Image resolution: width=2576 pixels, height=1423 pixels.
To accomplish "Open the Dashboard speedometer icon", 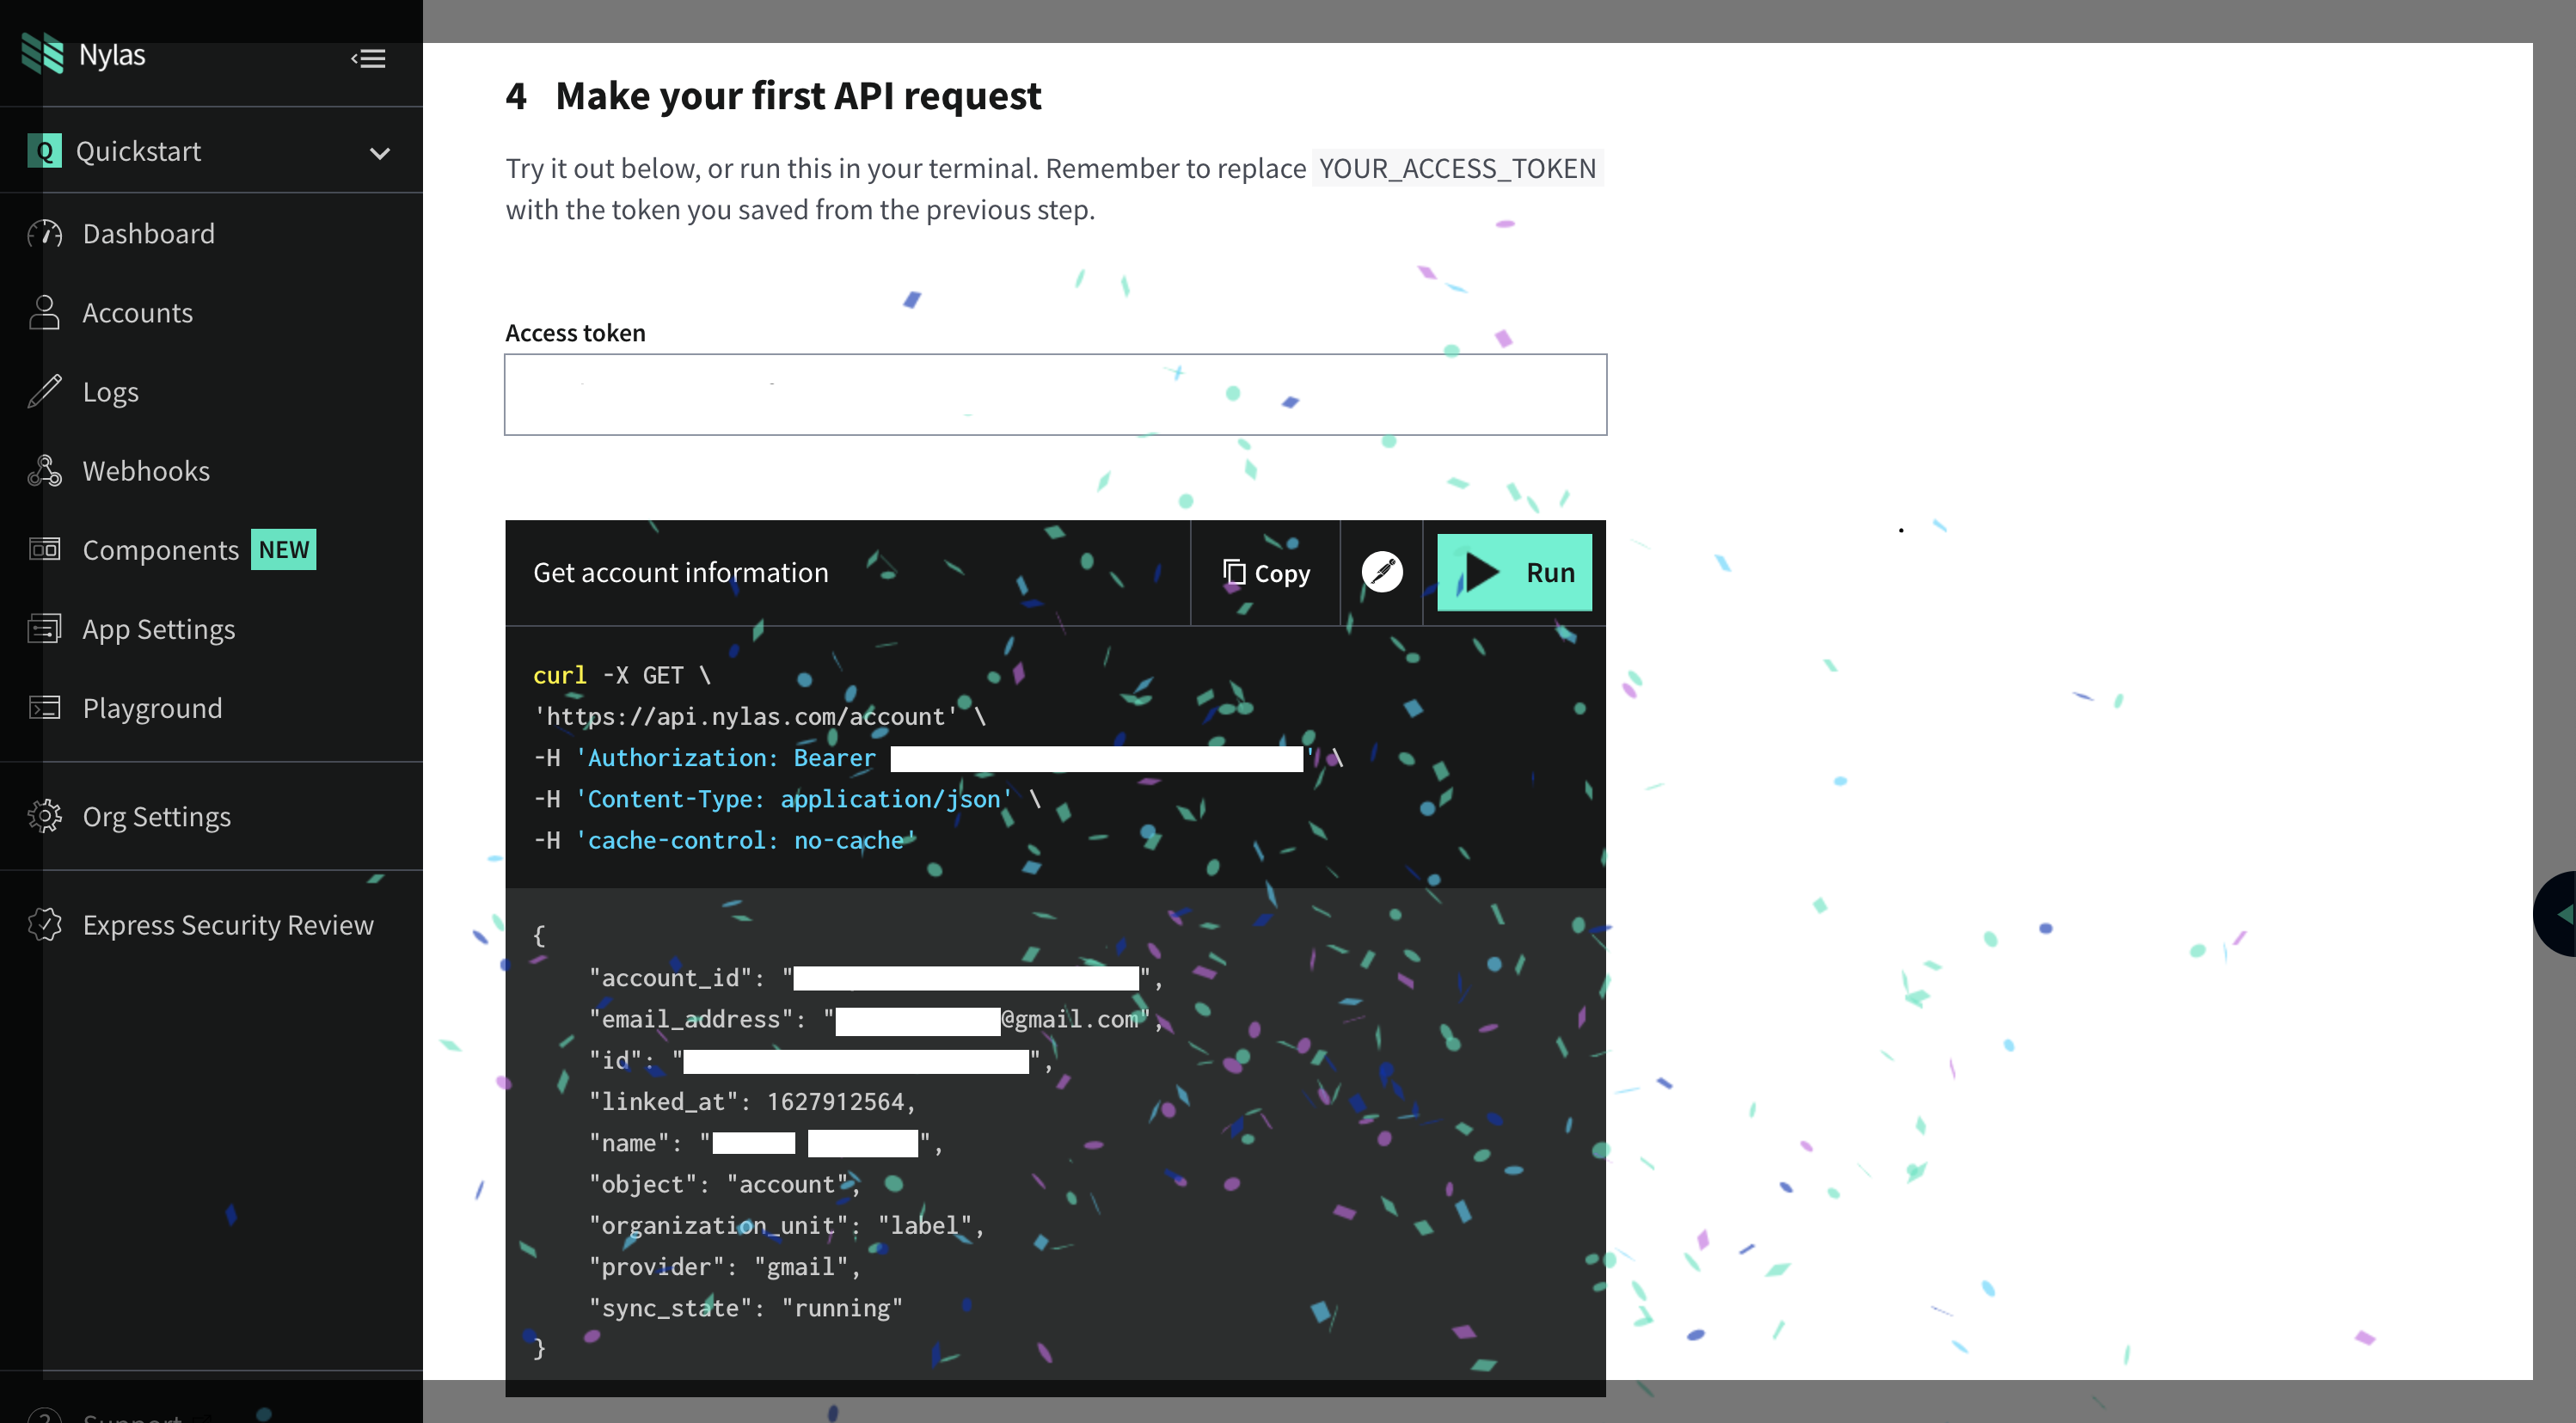I will pyautogui.click(x=44, y=233).
